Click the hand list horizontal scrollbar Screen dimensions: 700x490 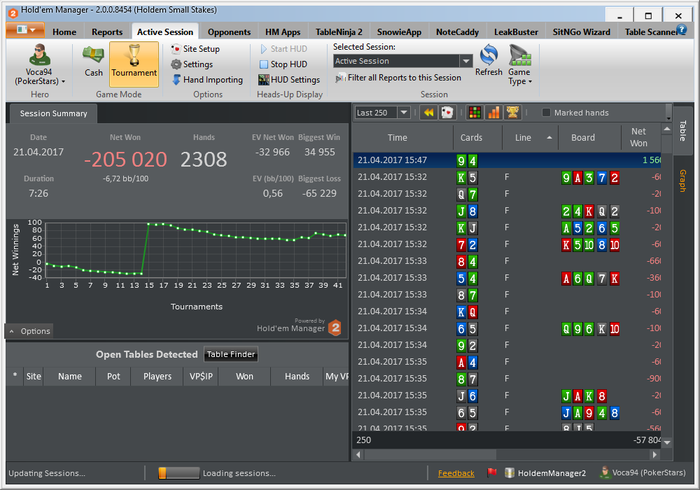429,455
